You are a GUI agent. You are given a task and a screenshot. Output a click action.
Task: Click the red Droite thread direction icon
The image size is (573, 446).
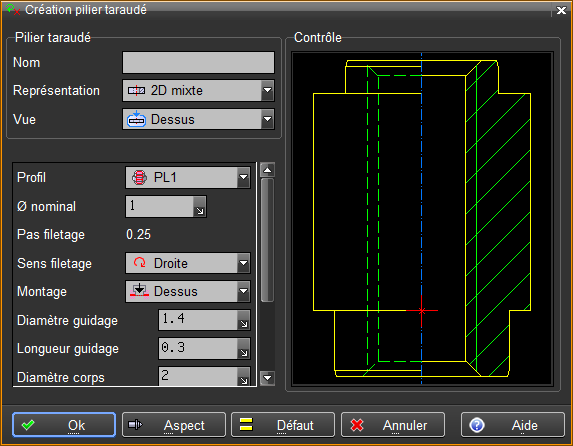tap(139, 262)
